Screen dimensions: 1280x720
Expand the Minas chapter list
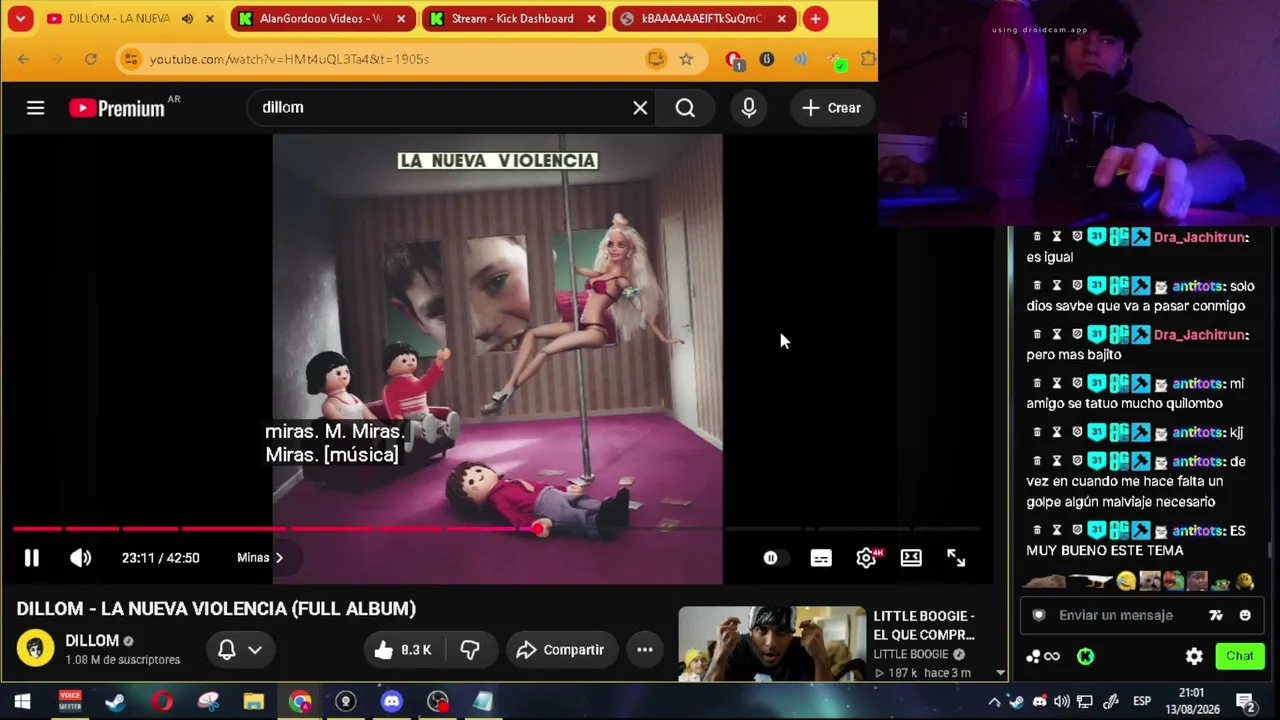260,558
